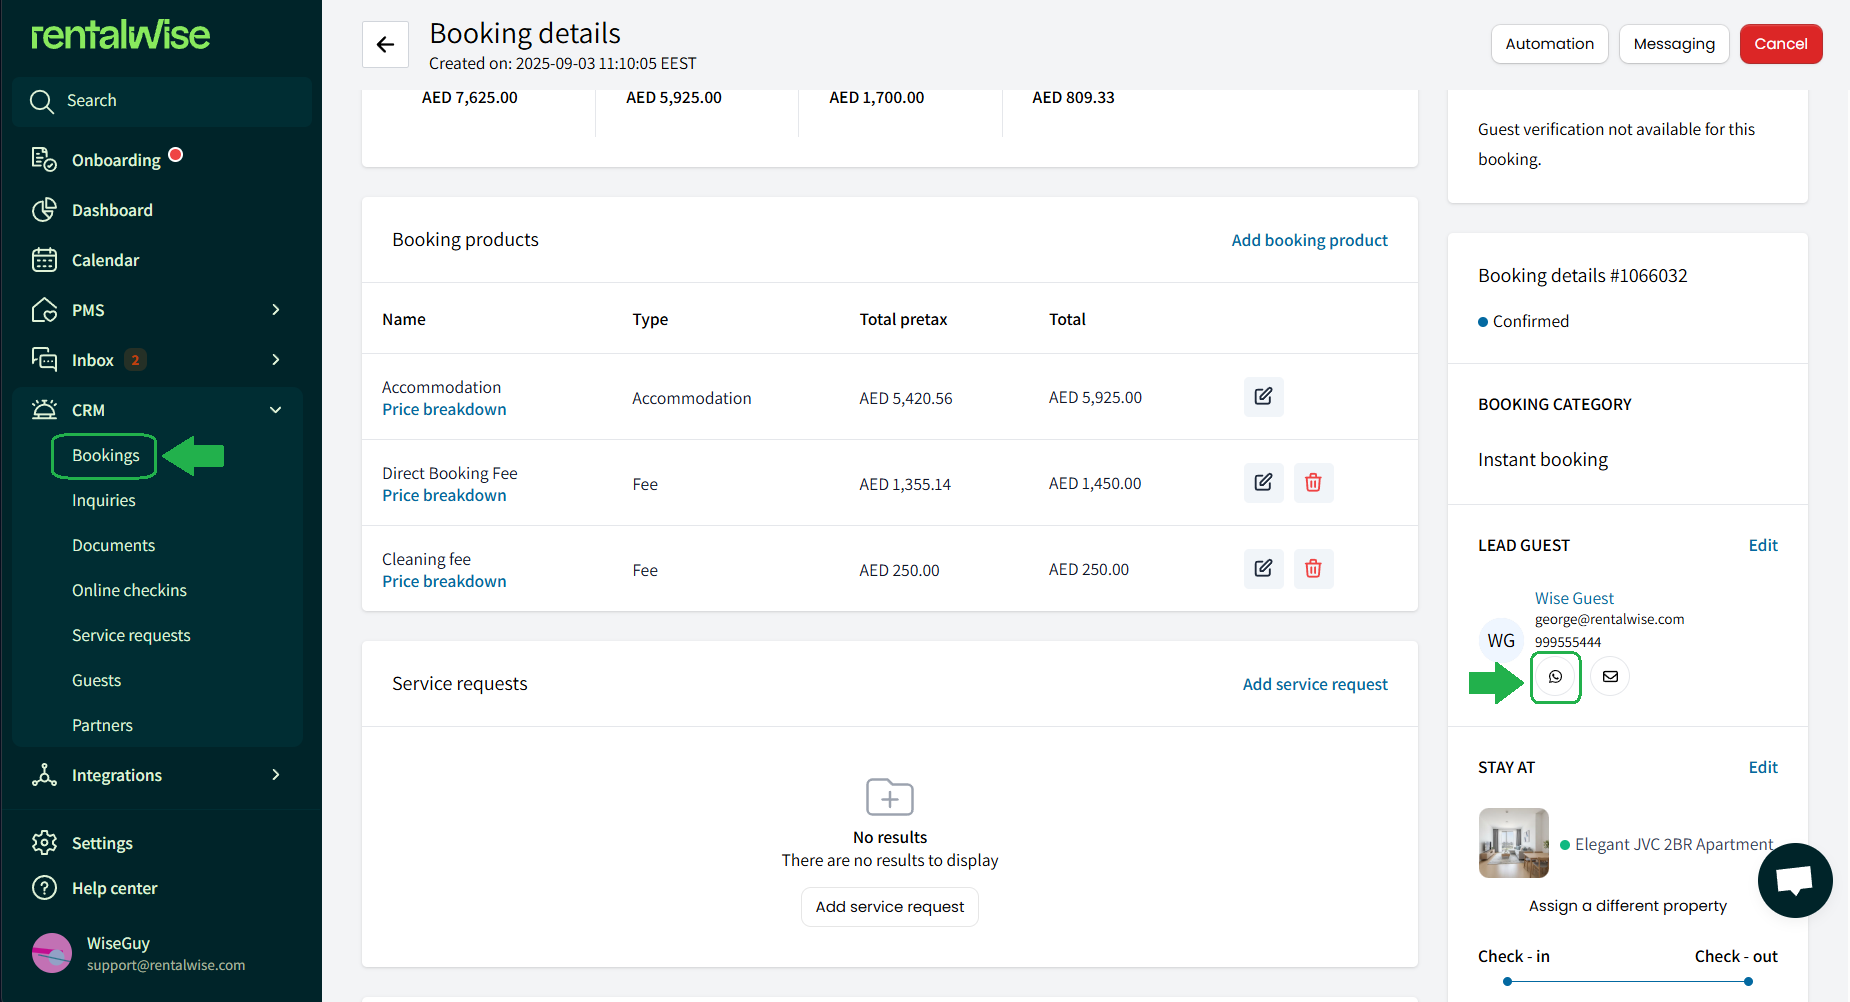Click Add booking product link

1309,240
